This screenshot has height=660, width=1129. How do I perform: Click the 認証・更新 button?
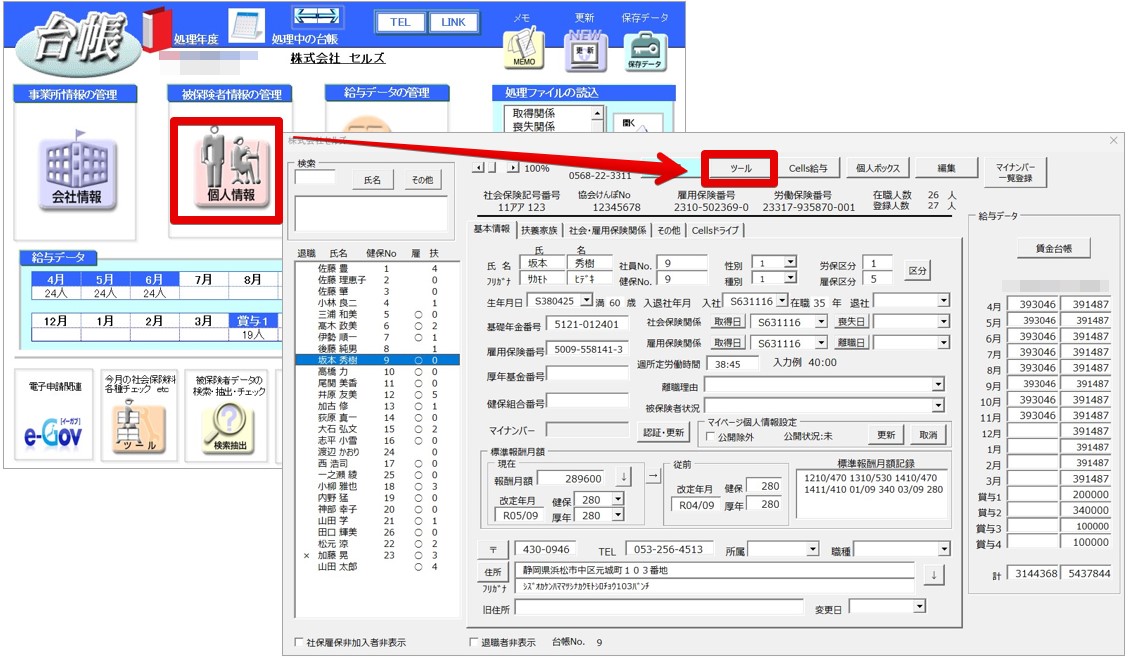[664, 433]
